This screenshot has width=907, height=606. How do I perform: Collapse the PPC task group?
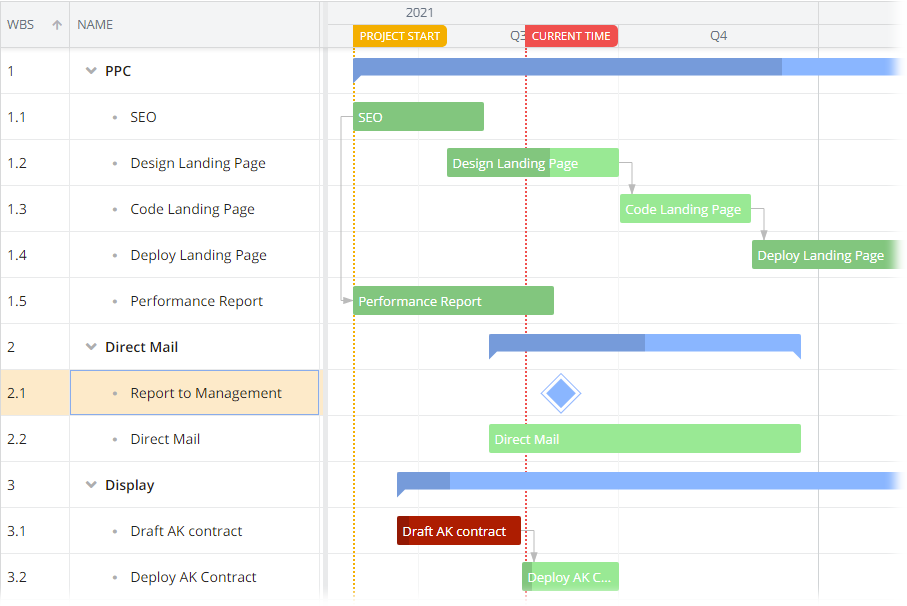tap(92, 71)
